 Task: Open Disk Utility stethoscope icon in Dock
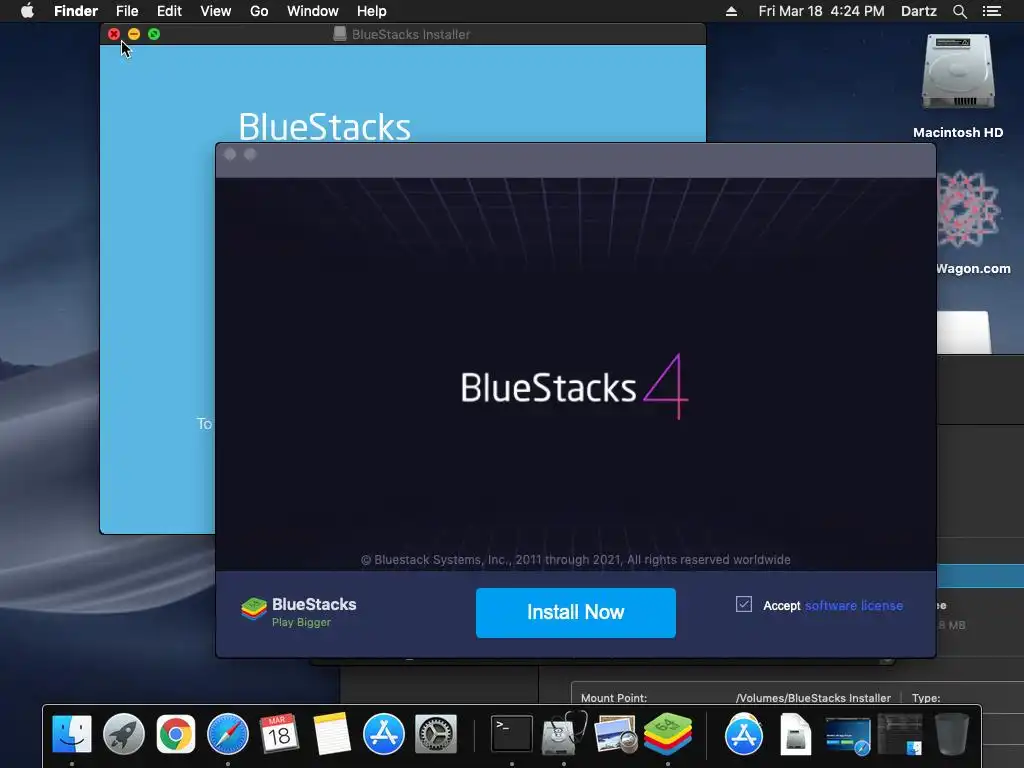pos(564,734)
